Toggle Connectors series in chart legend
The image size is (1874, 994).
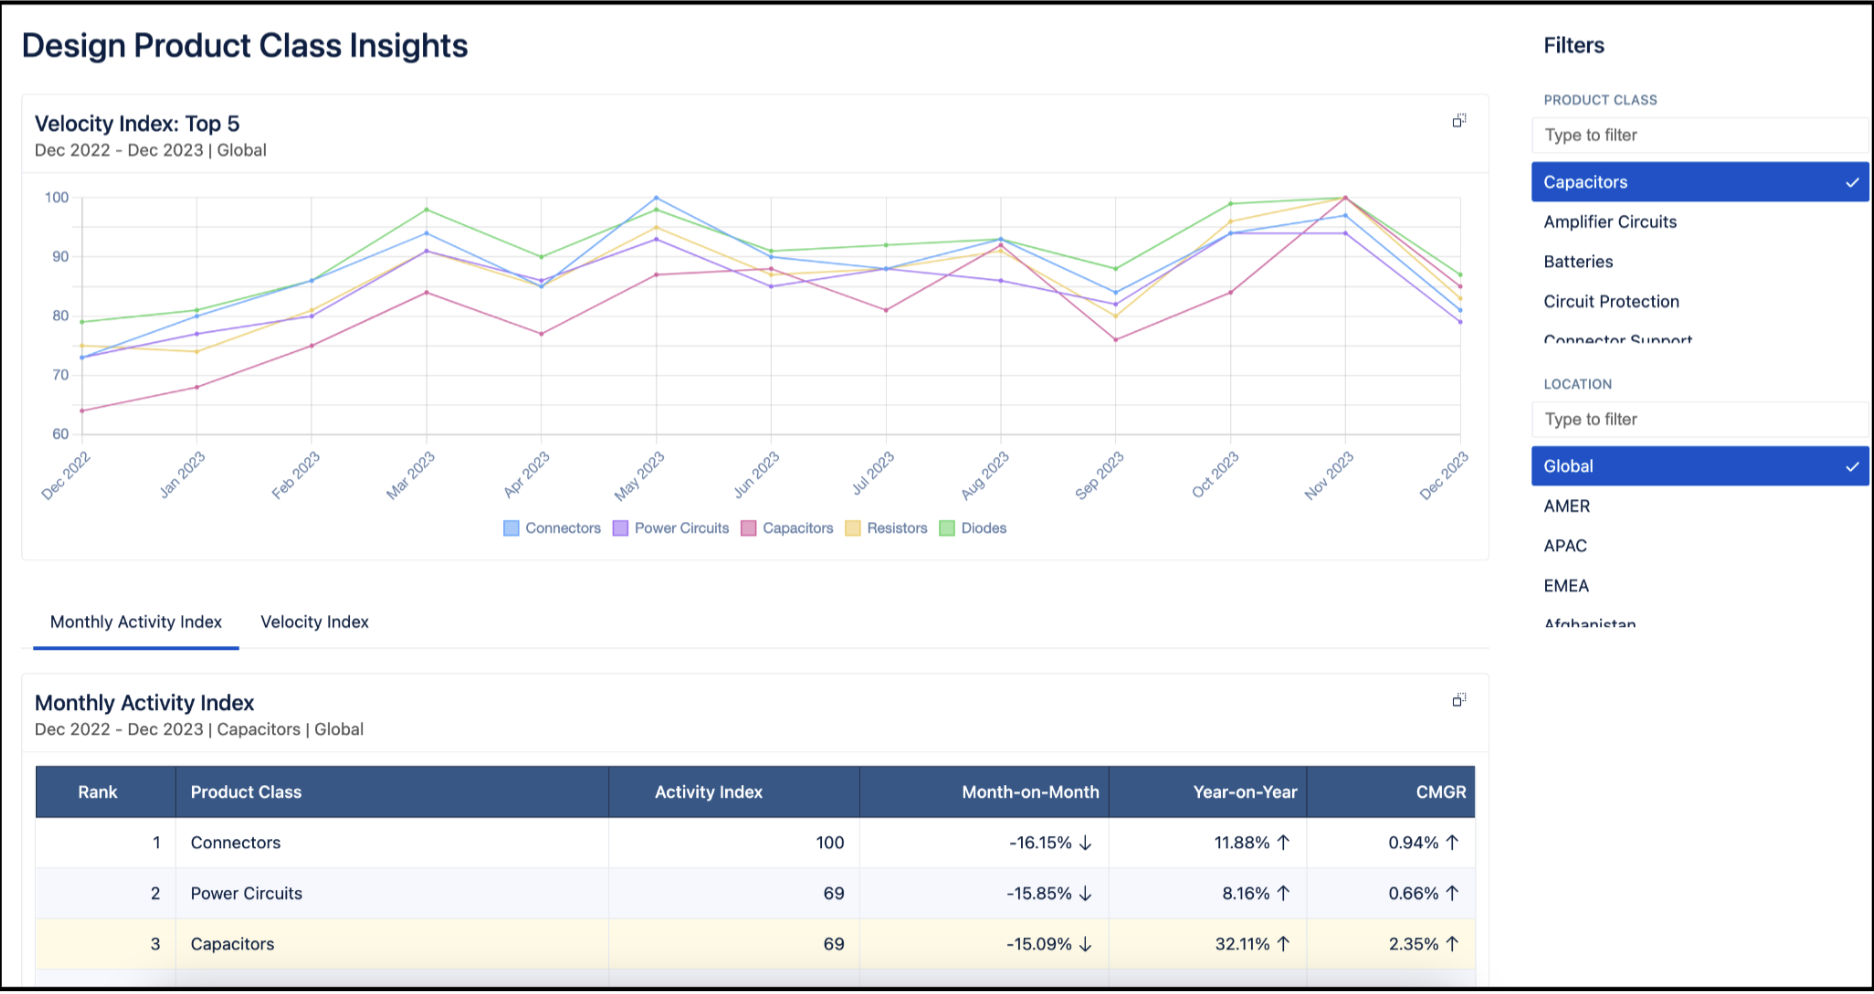pyautogui.click(x=552, y=528)
